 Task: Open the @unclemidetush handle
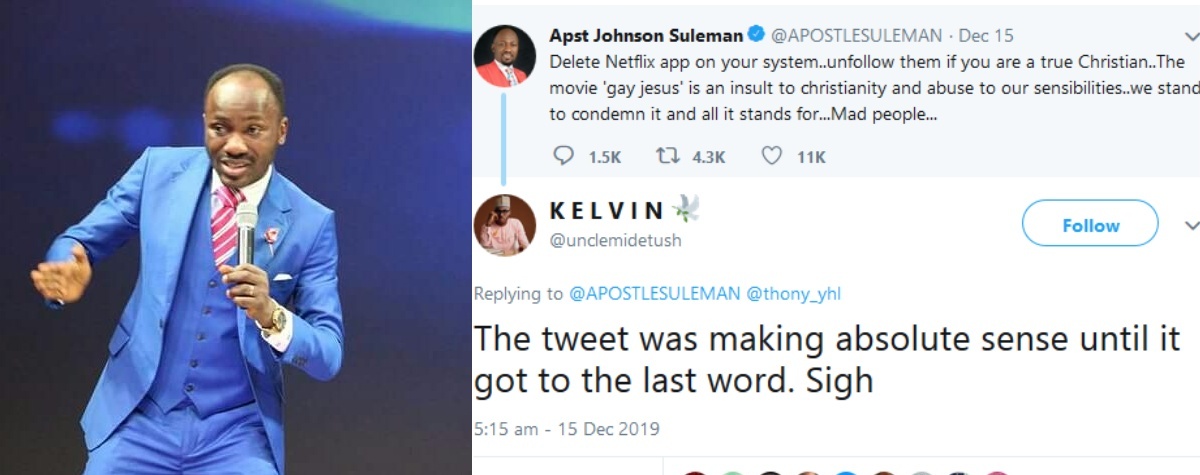[616, 240]
